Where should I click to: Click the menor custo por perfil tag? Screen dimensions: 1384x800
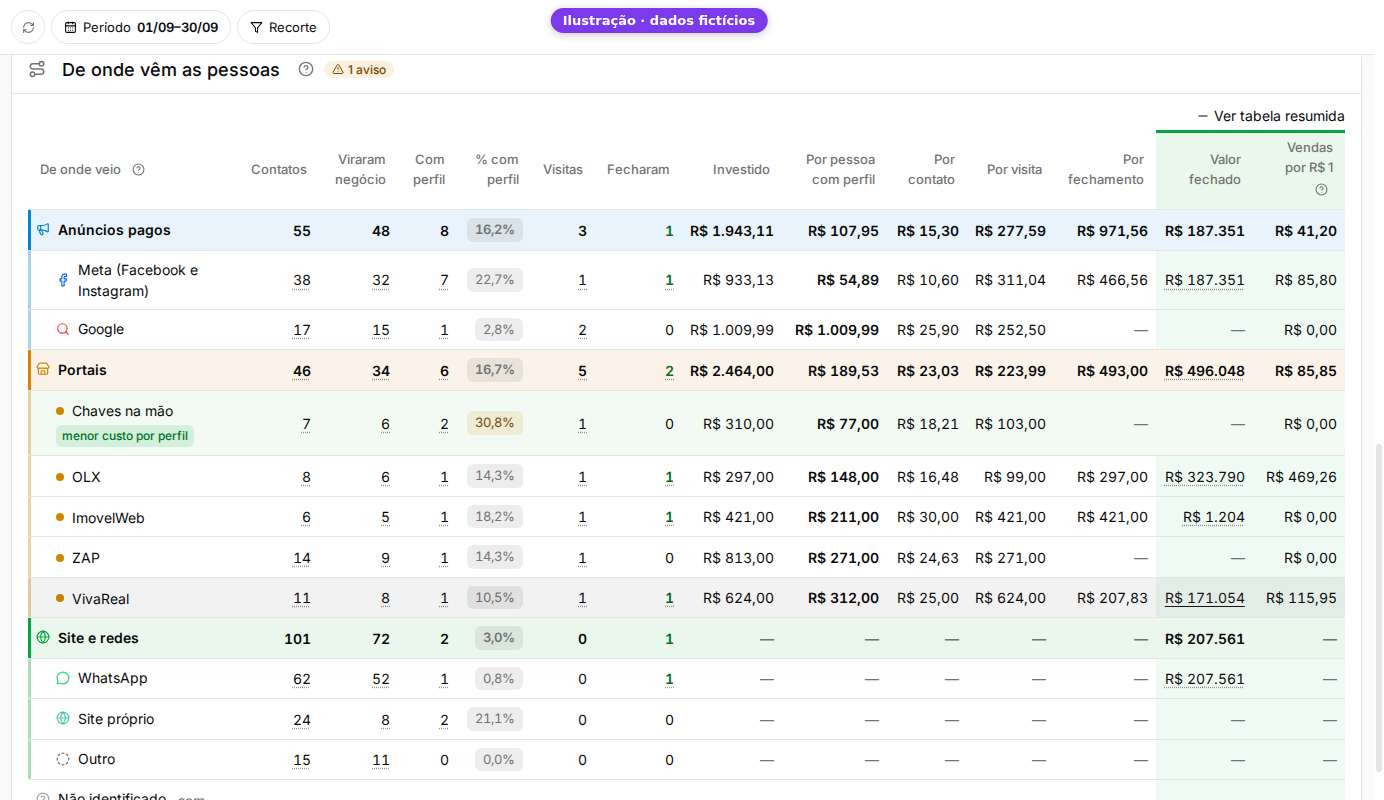[125, 436]
